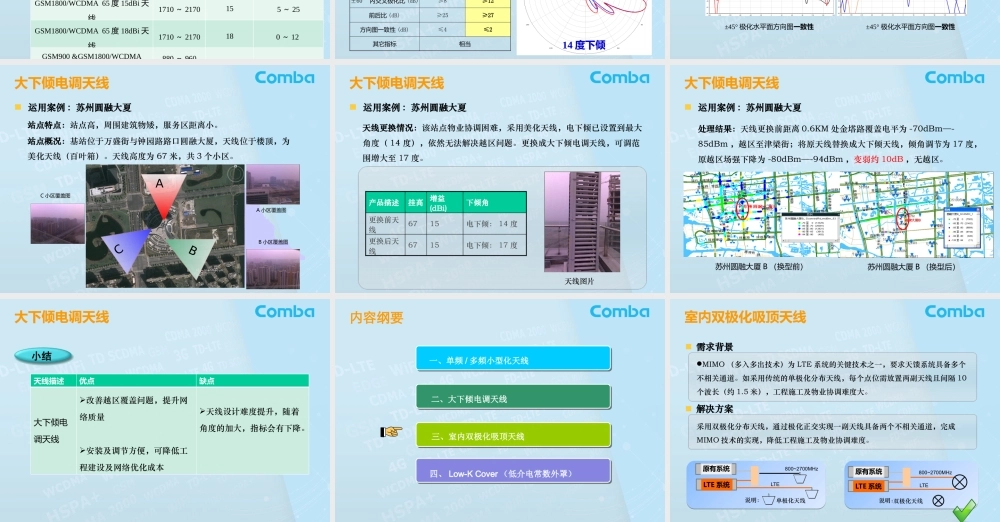1000x522 pixels.
Task: Click the 室内双极化吸顶天线 slide title
Action: coord(745,317)
